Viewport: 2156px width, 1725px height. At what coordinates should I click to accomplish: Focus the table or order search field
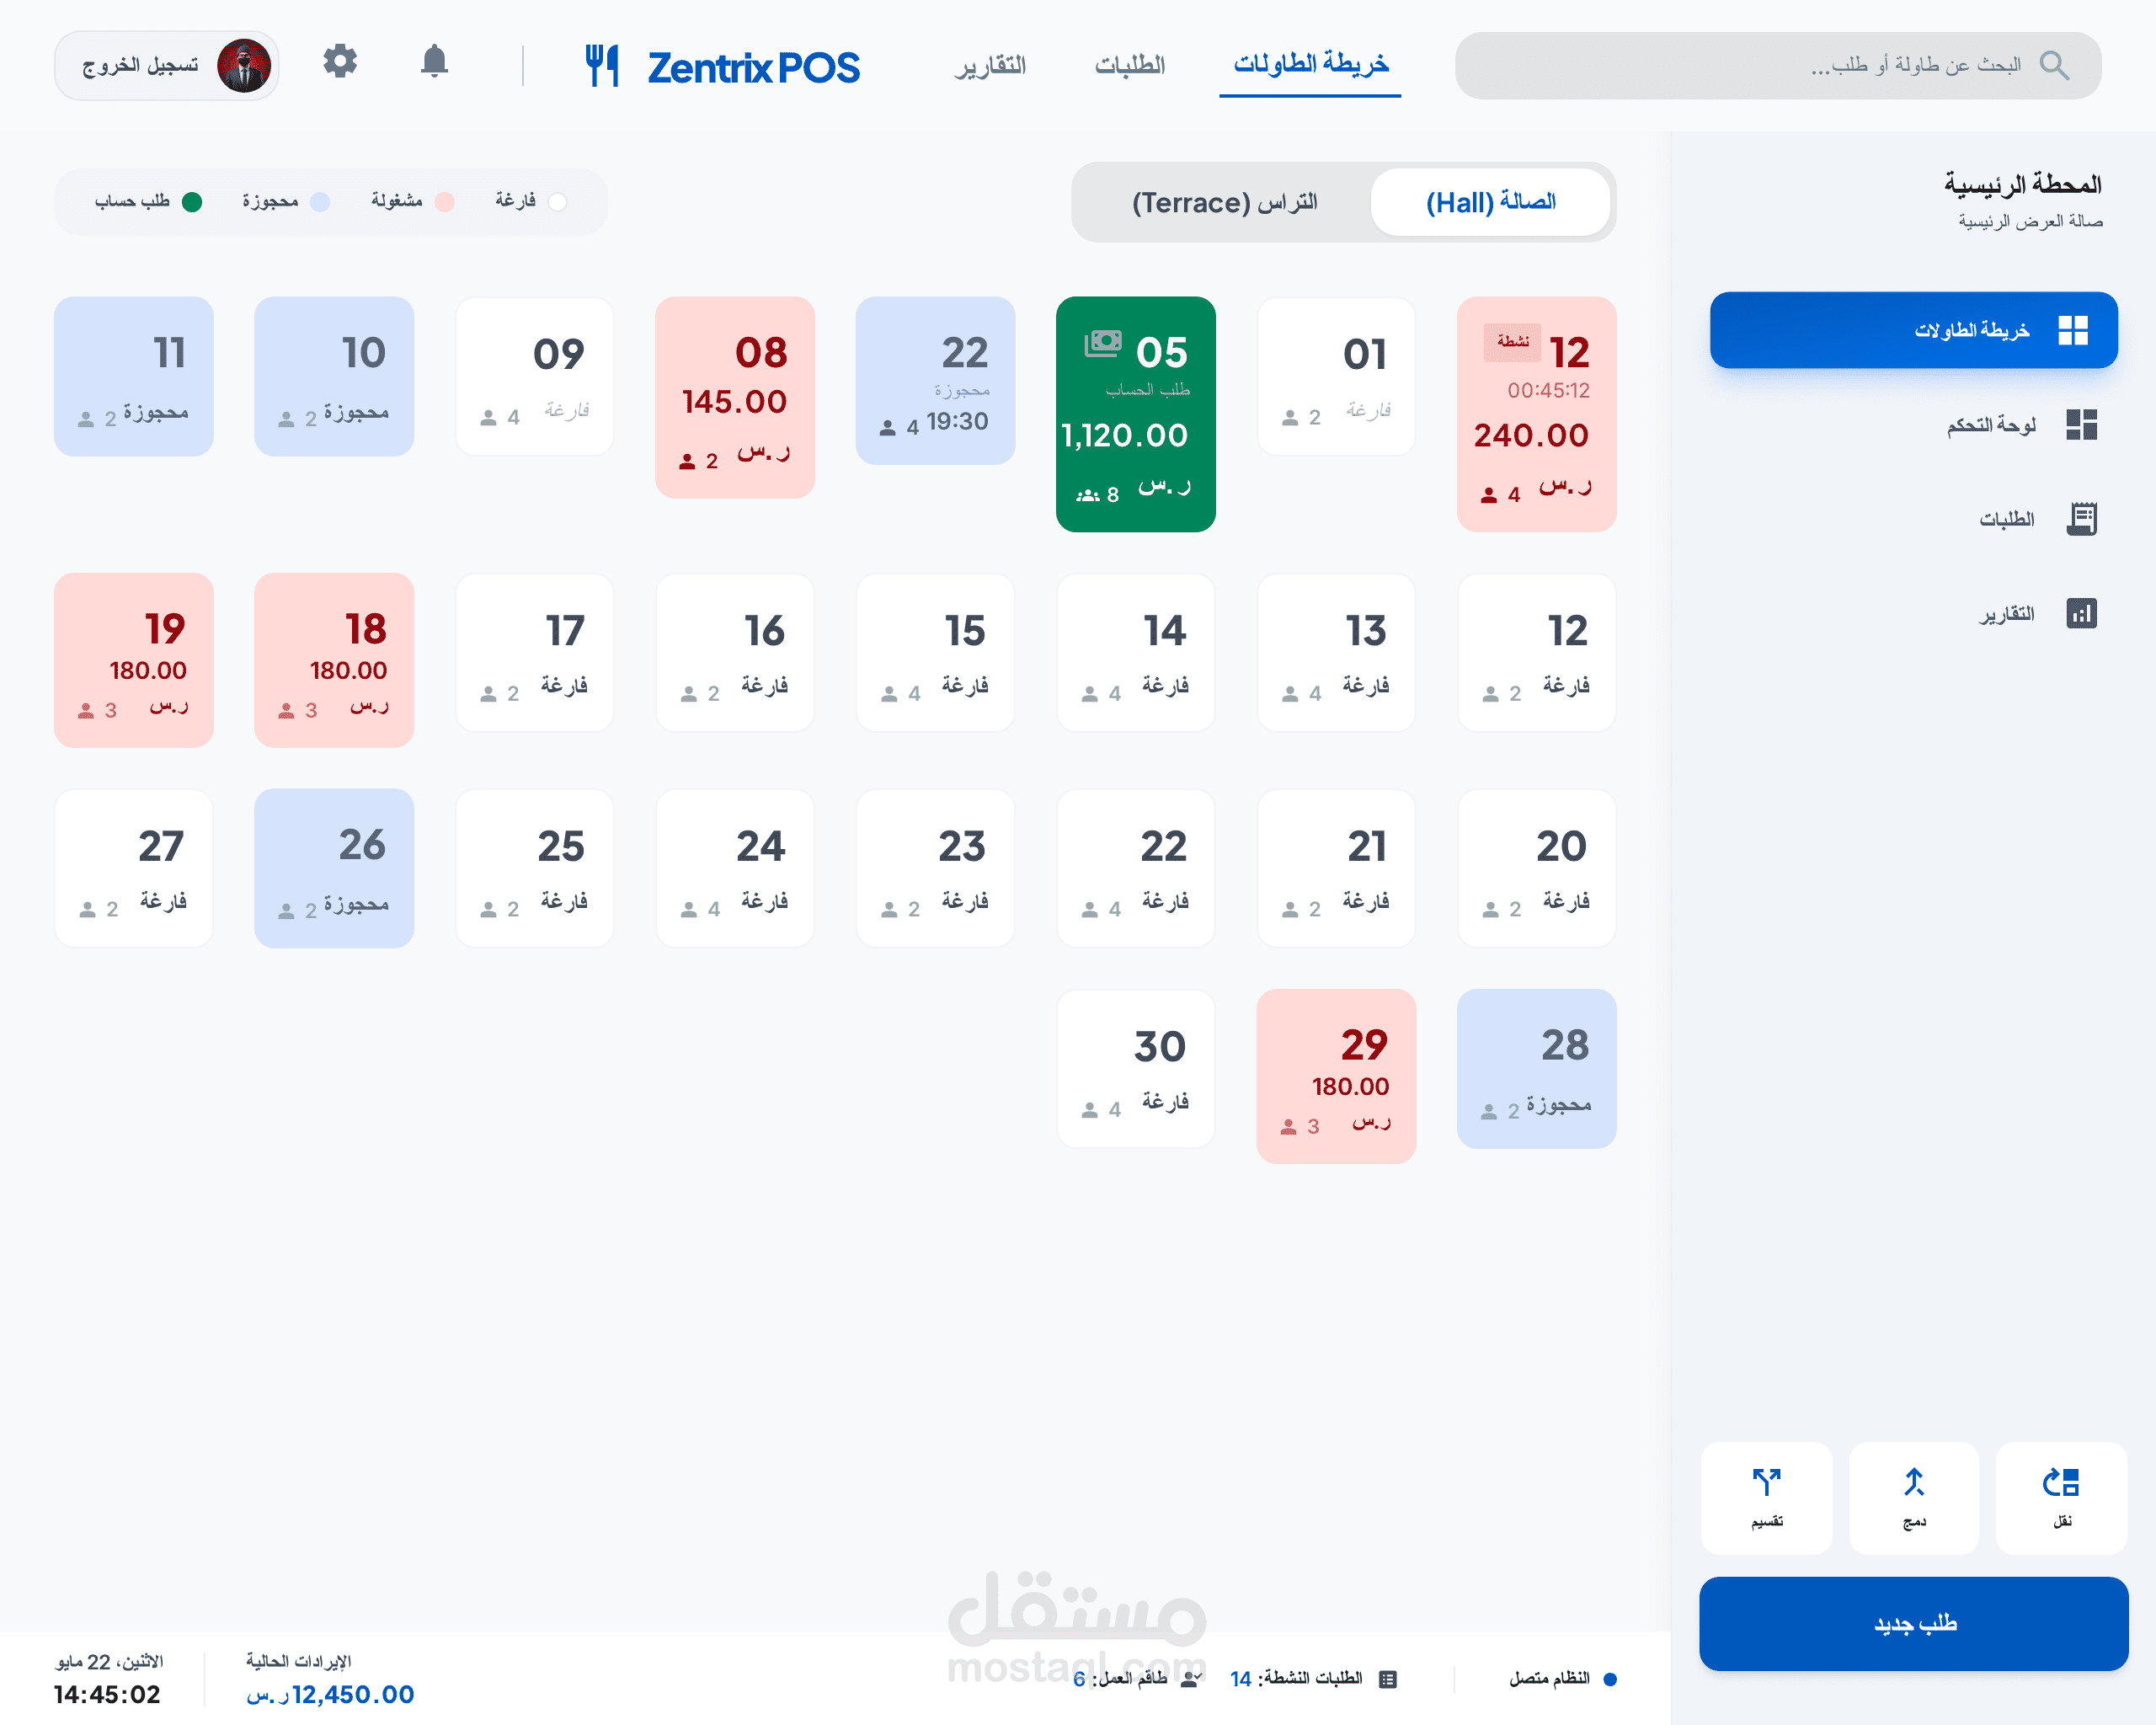point(1777,66)
